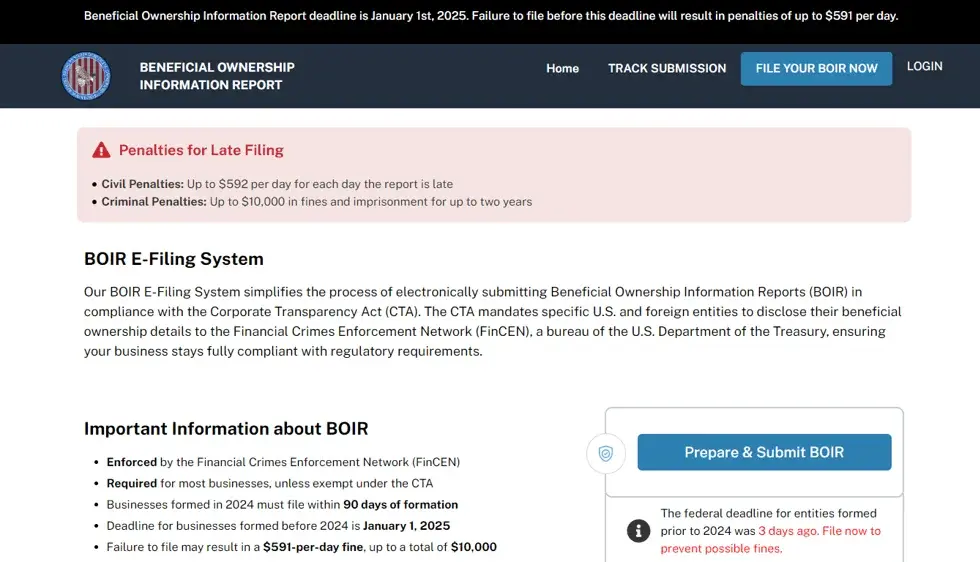Click the '90 days of formation' bullet
980x562 pixels.
[x=282, y=504]
